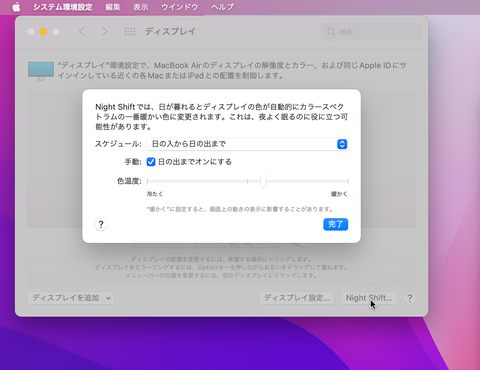Click the ディスプレイ window title
This screenshot has width=480, height=370.
[170, 32]
